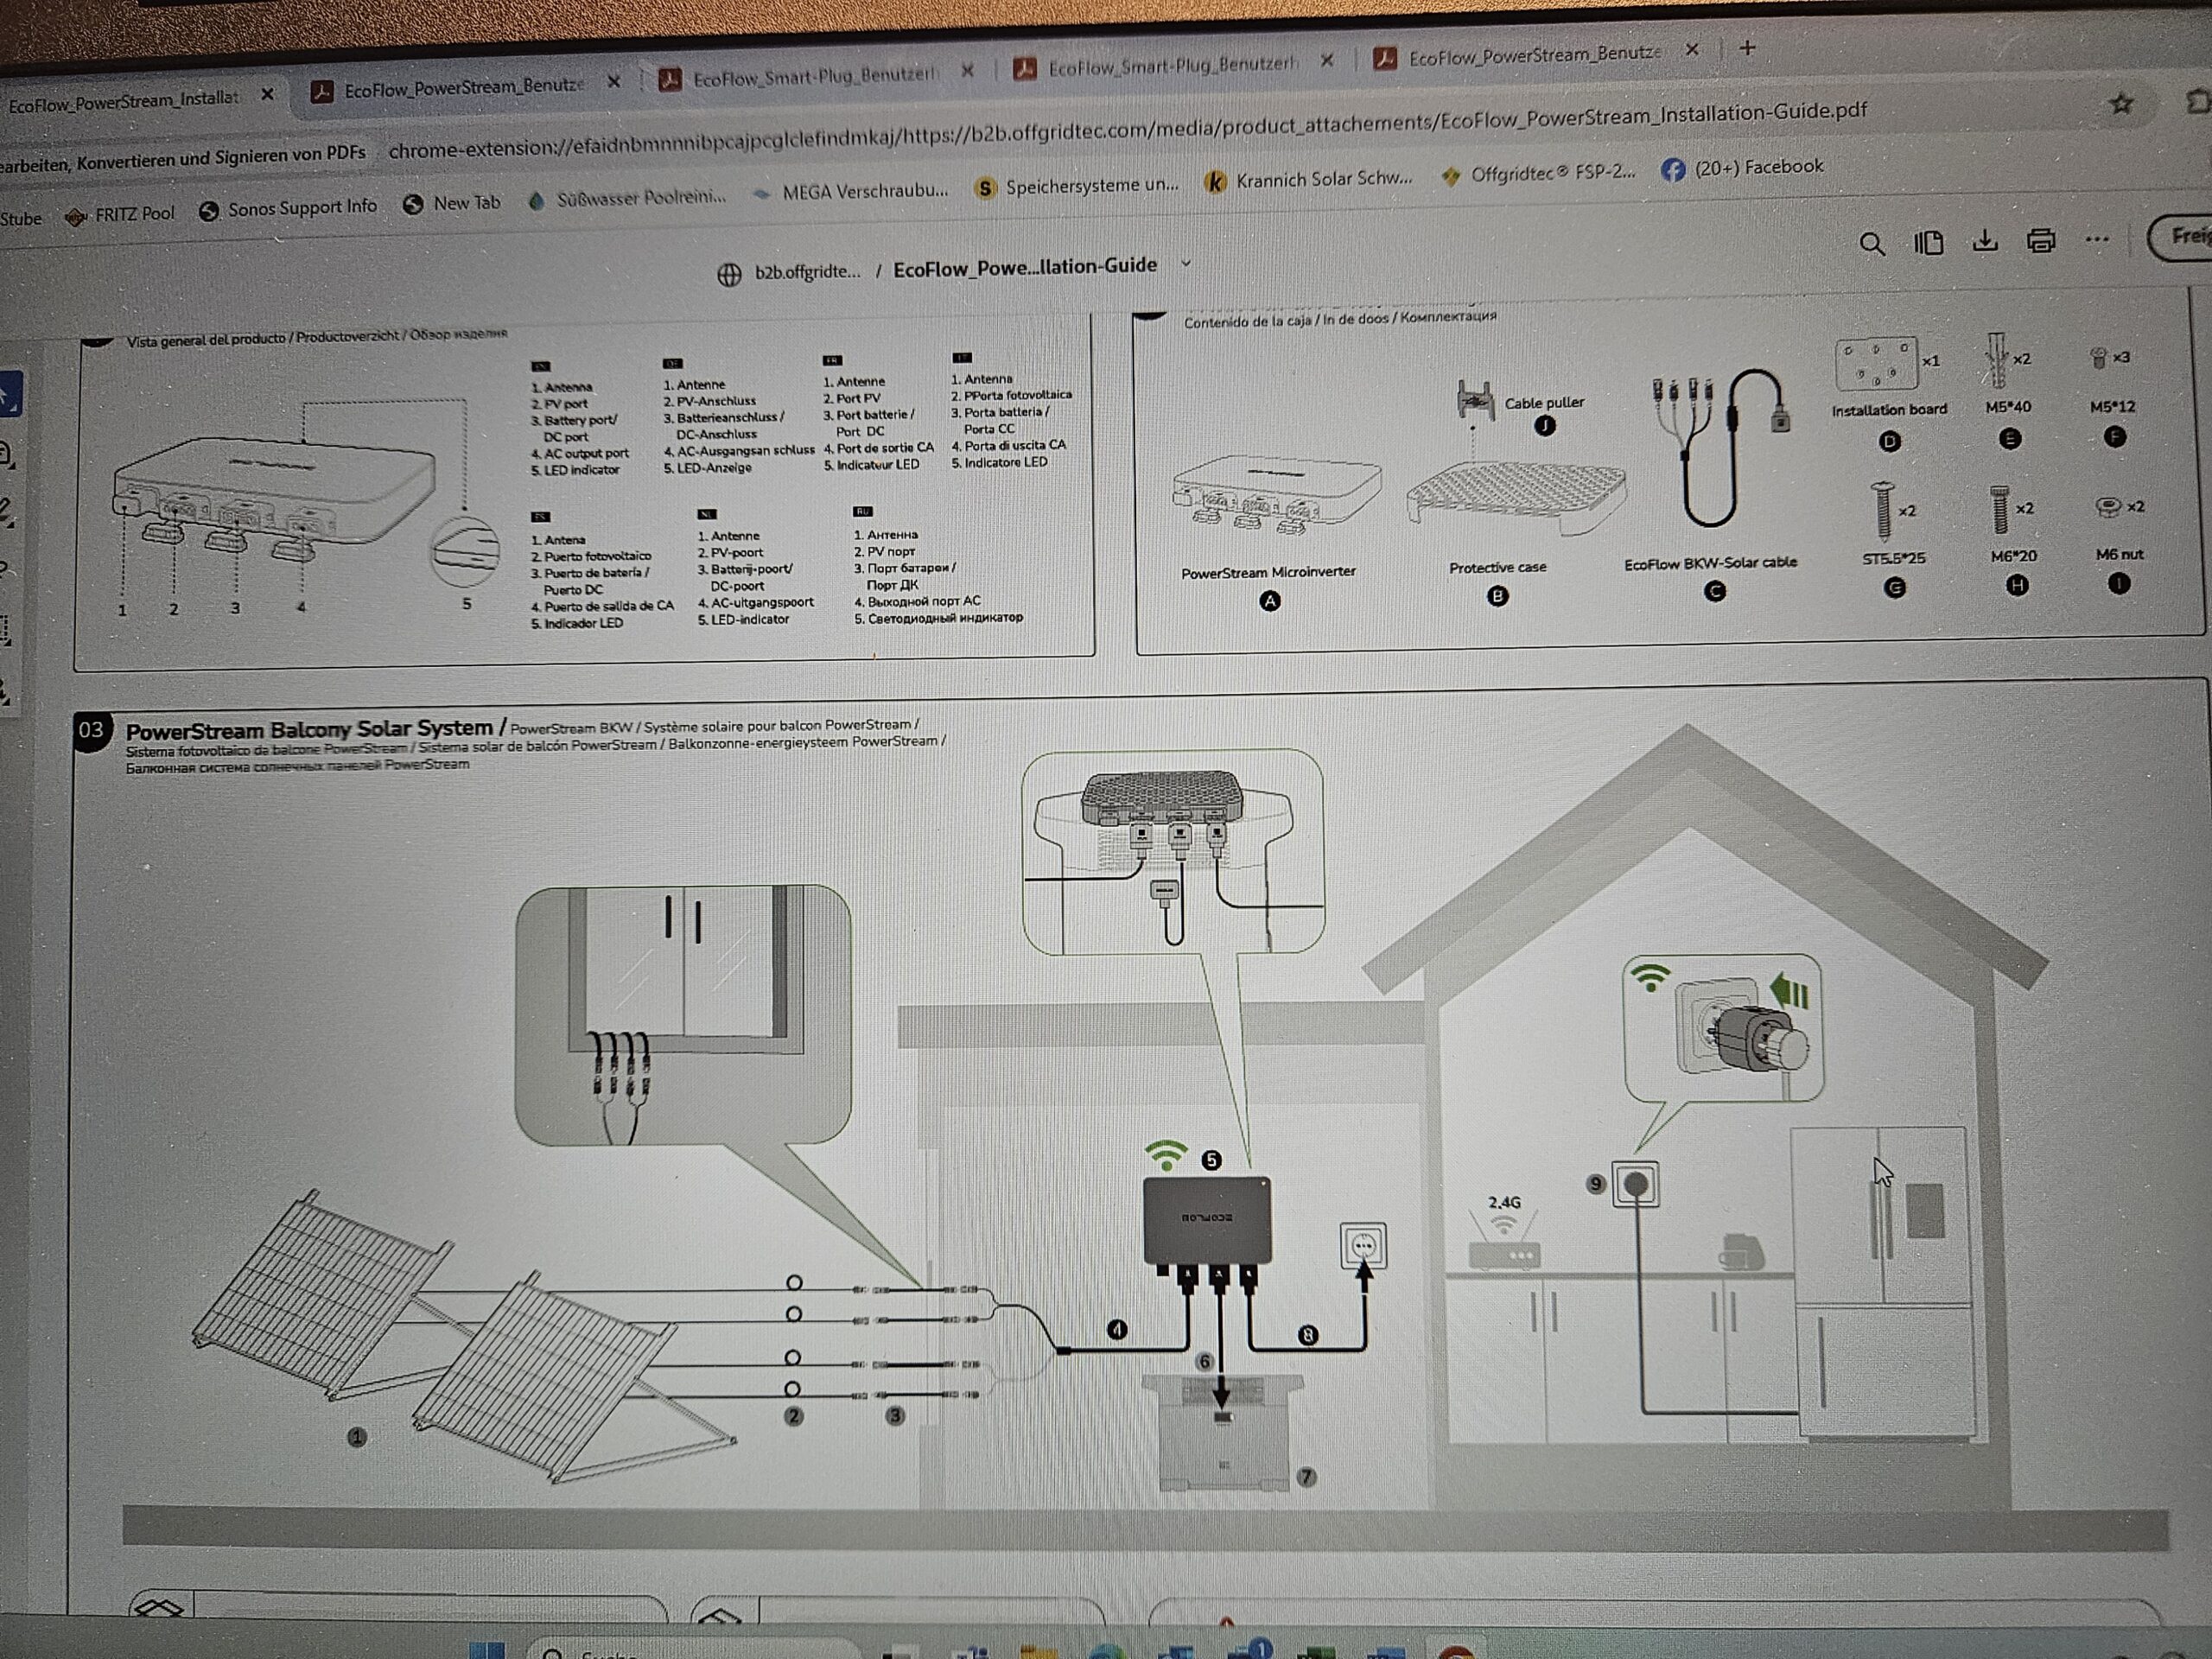Open Krannich Solar Schw... bookmark
Screen dimensions: 2212x1659
[1310, 180]
